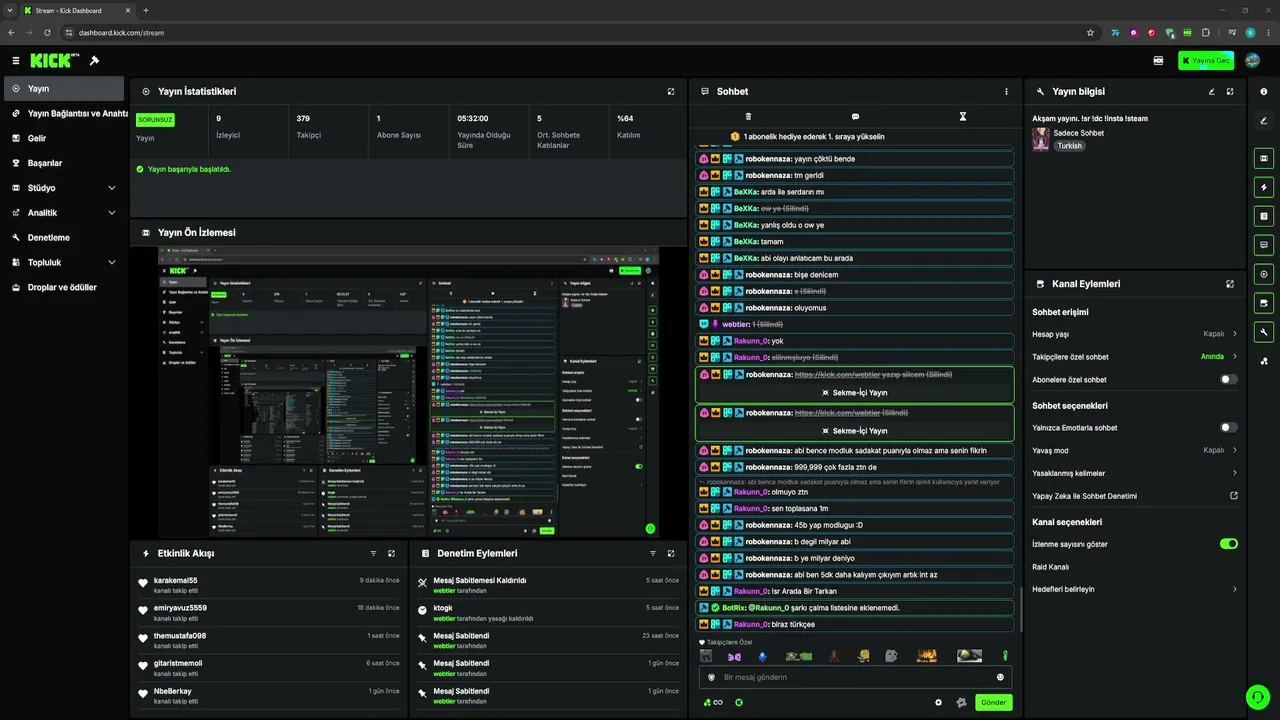Click the pin icon next to the Kick logo
The image size is (1280, 720).
coord(94,61)
